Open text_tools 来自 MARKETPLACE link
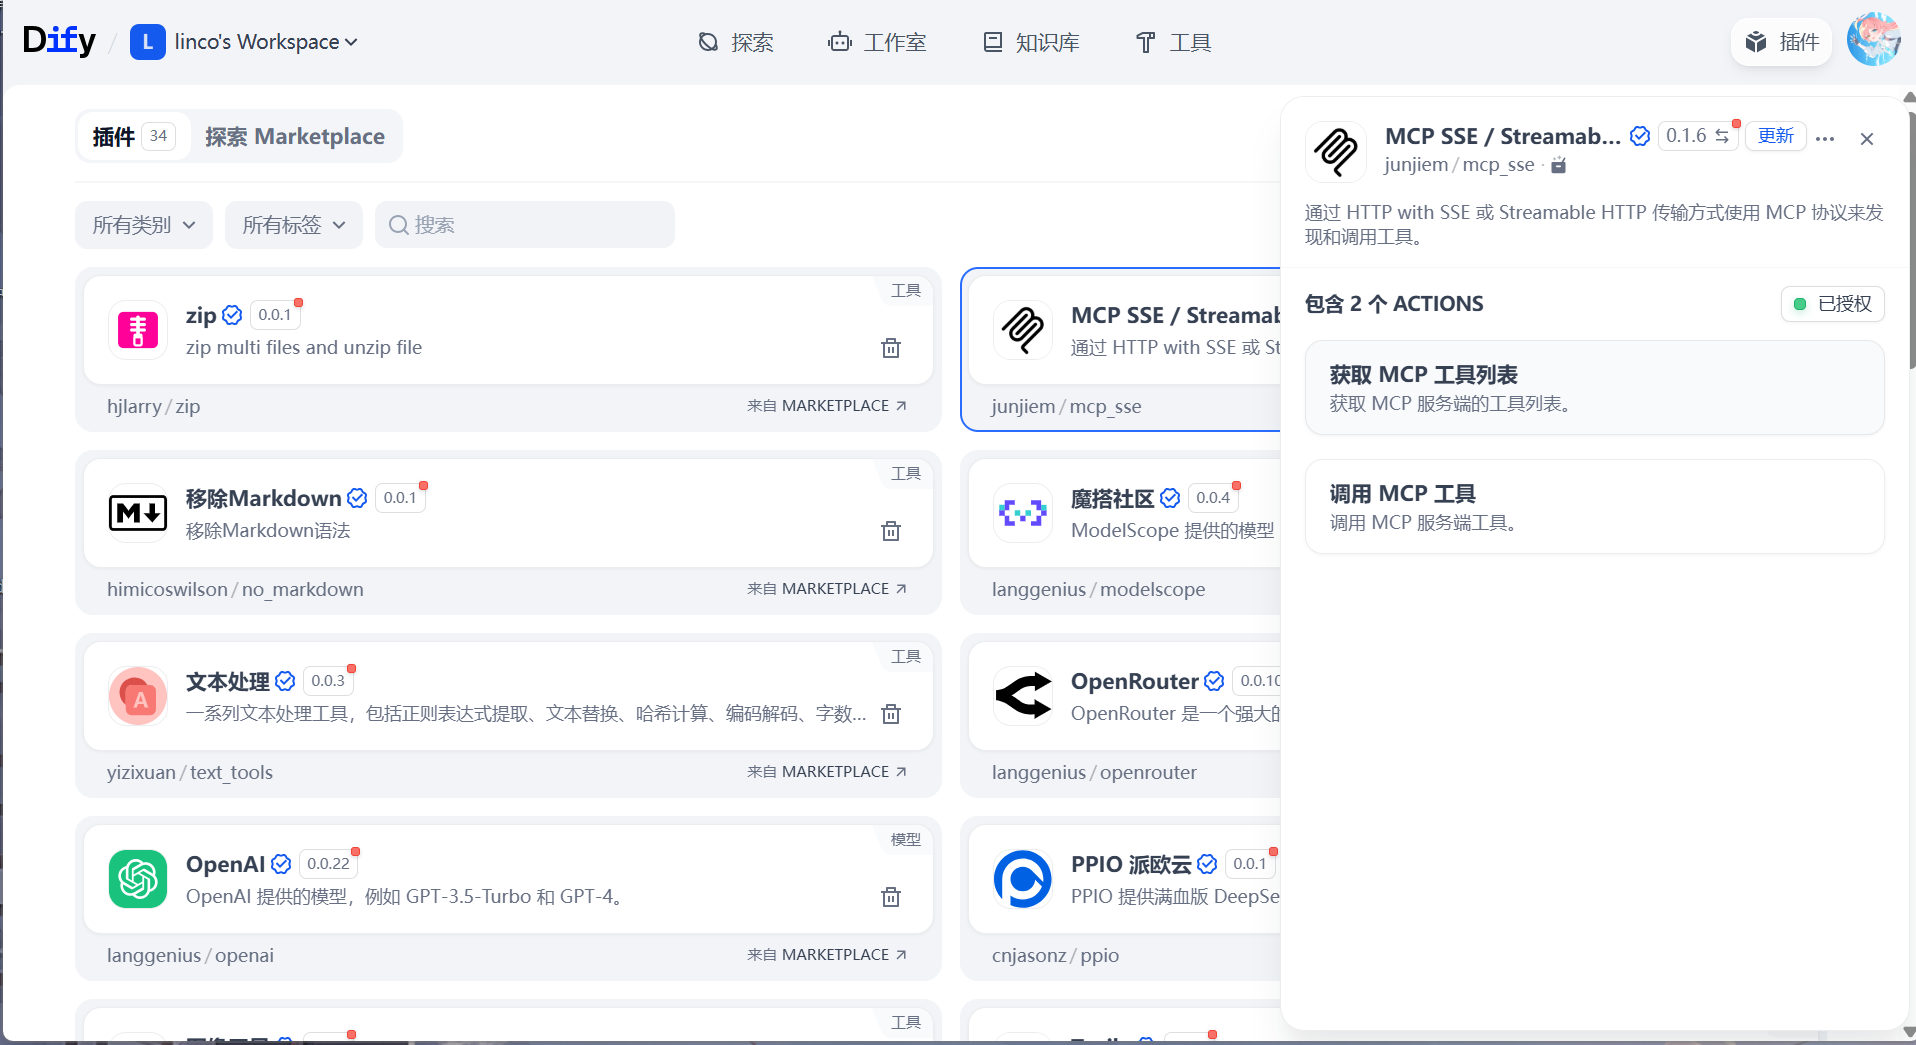The height and width of the screenshot is (1045, 1916). (827, 772)
